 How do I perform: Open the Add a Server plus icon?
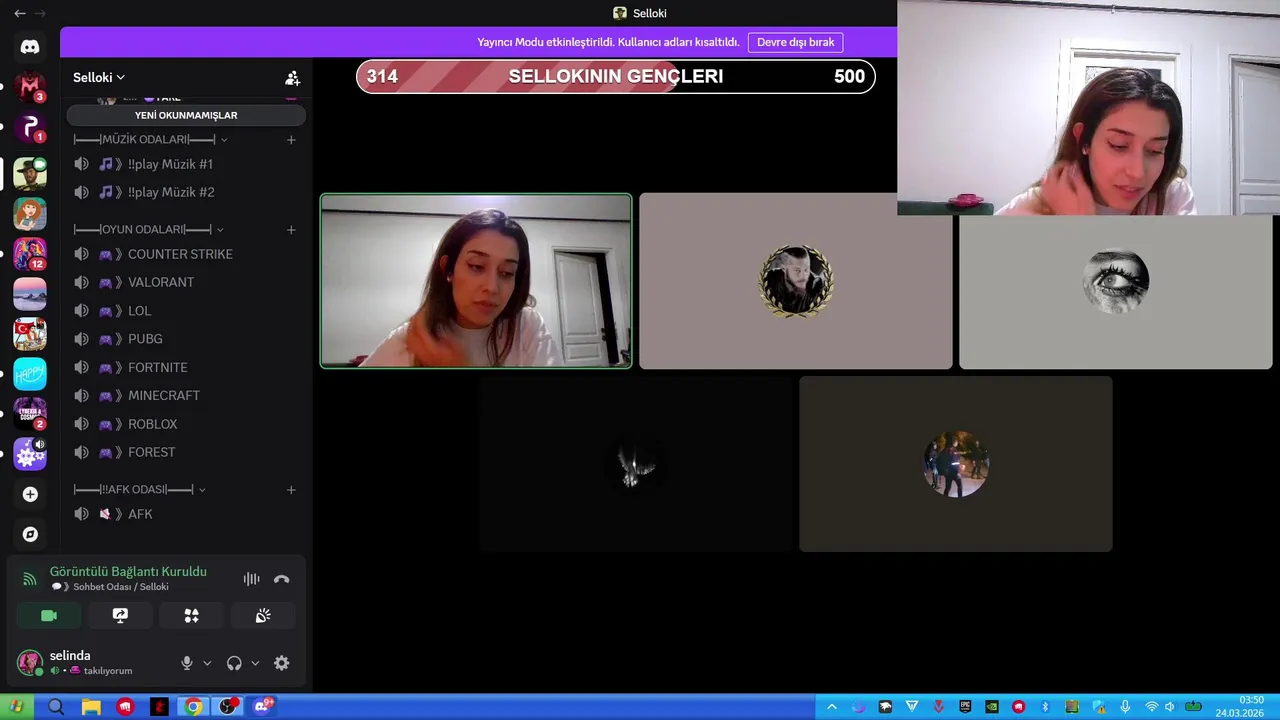[x=30, y=494]
